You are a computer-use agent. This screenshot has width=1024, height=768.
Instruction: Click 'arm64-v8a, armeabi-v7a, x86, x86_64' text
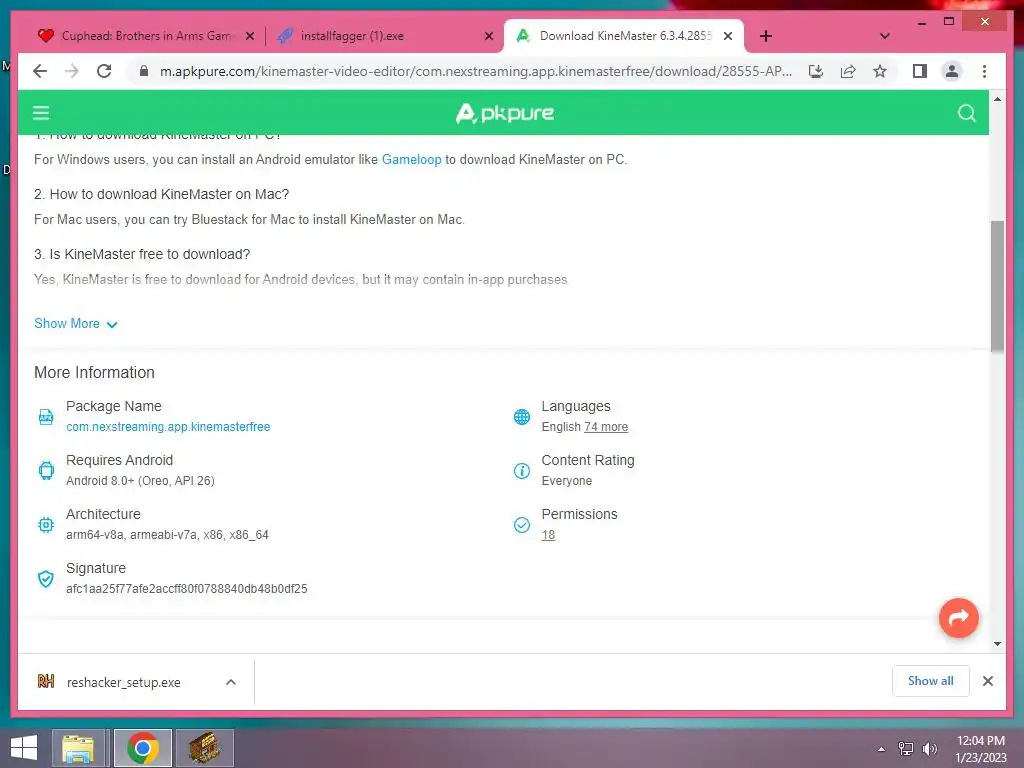point(167,535)
